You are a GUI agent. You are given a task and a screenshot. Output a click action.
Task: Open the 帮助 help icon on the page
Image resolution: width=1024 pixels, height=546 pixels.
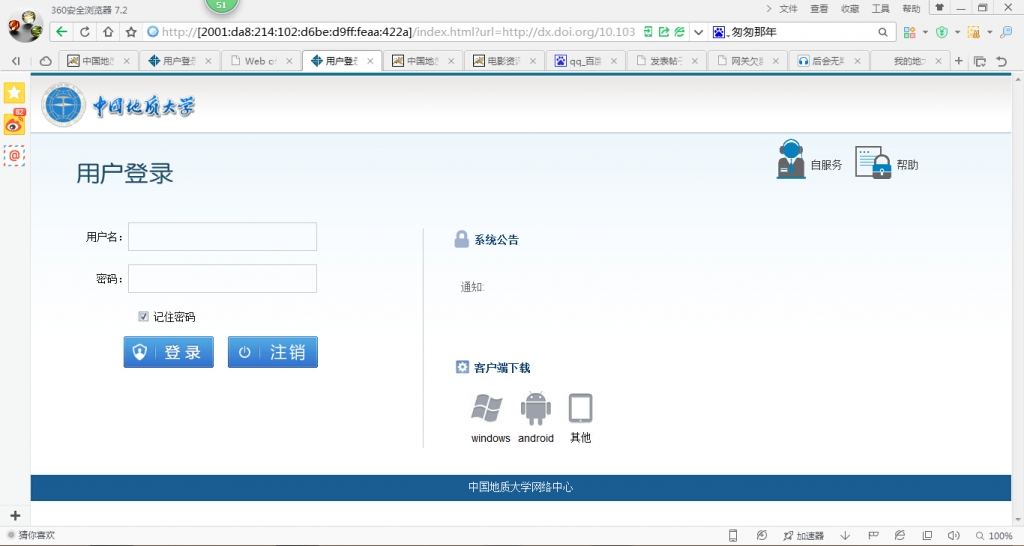(872, 163)
